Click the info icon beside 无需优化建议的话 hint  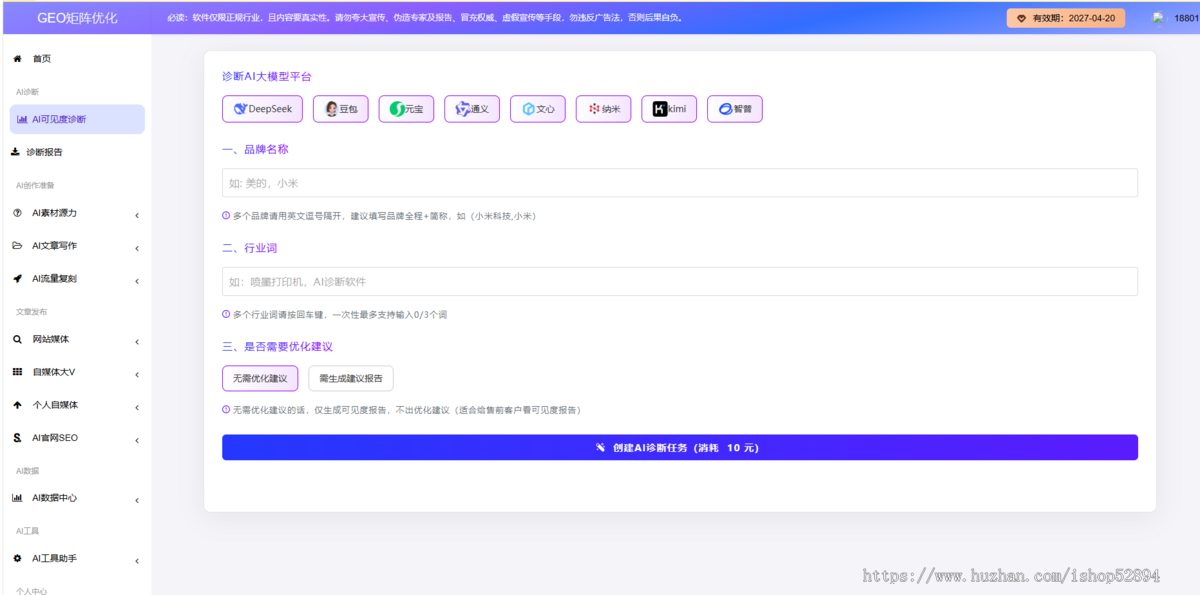[226, 410]
